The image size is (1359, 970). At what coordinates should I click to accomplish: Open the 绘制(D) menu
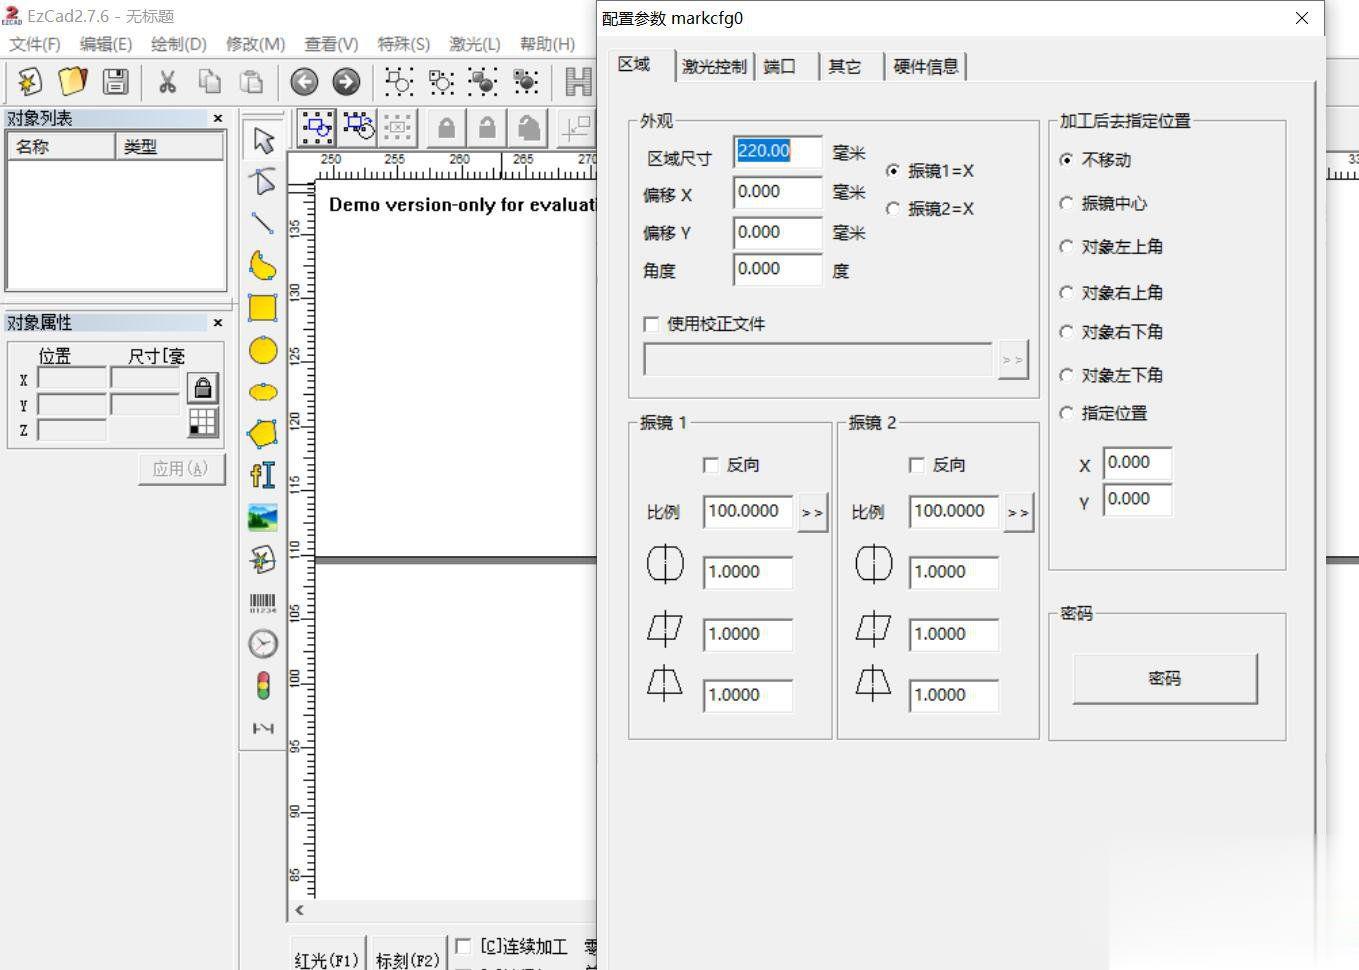pos(178,44)
